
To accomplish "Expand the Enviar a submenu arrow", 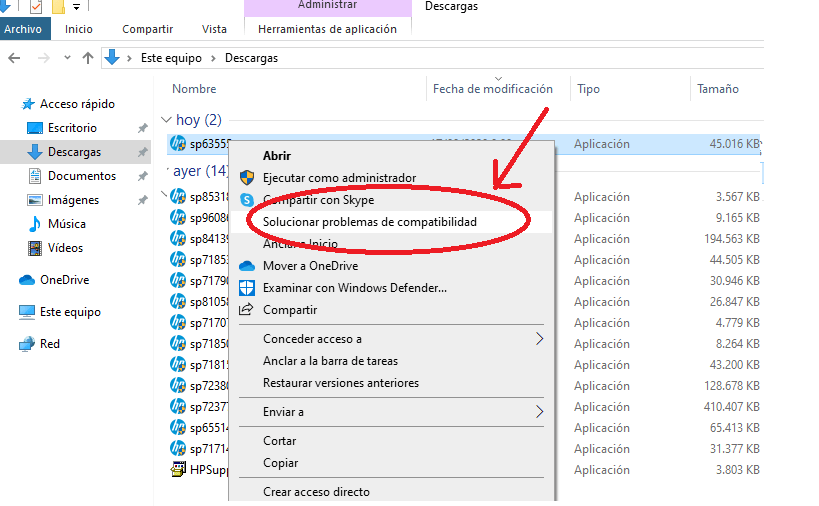I will point(540,411).
